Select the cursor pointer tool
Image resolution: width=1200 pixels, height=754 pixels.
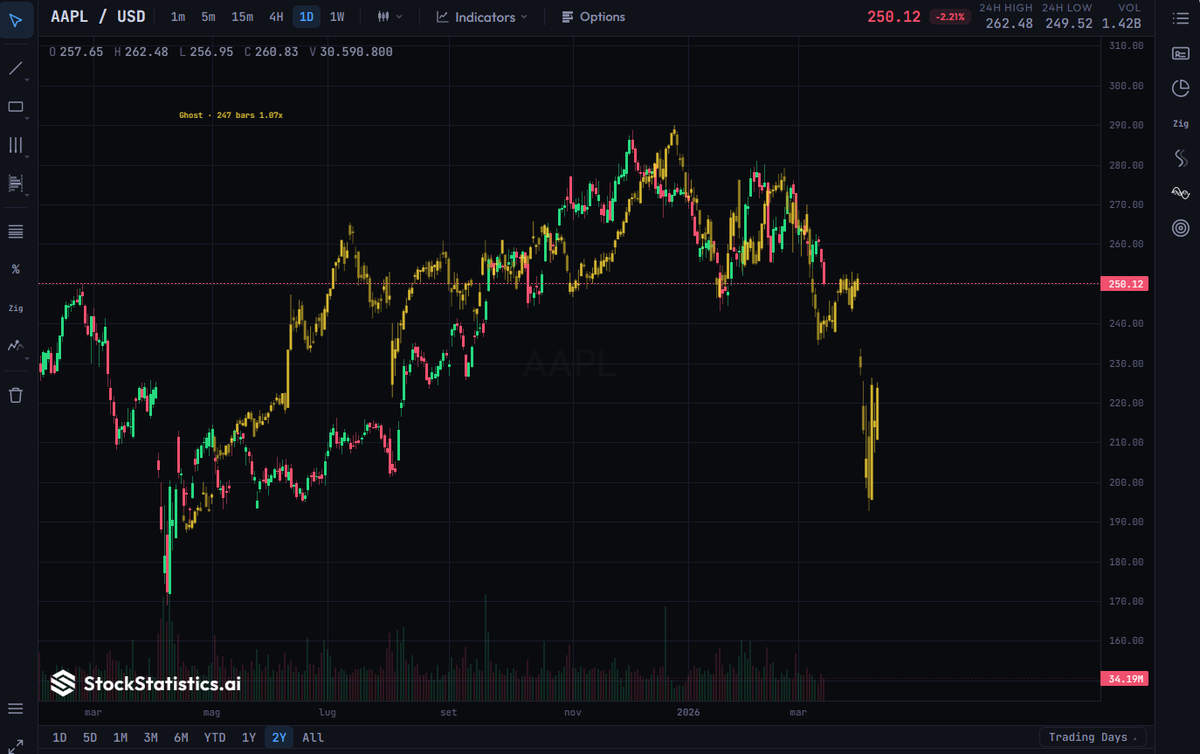[x=16, y=19]
